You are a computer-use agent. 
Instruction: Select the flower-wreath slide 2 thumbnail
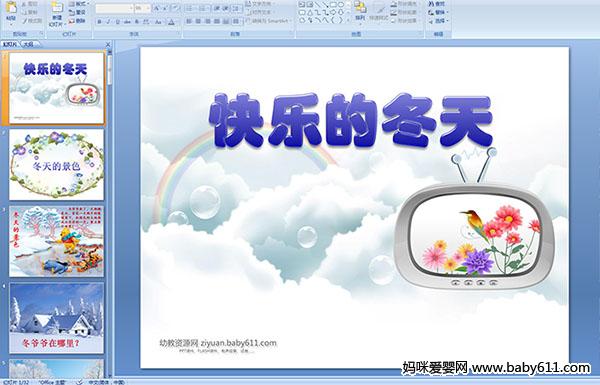tap(56, 165)
